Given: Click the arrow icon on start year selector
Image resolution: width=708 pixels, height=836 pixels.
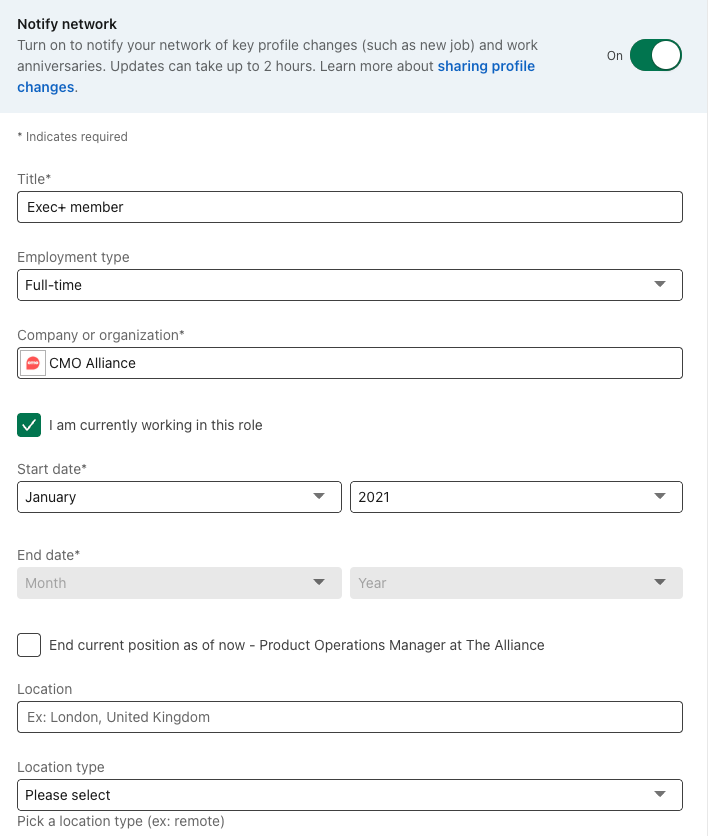Looking at the screenshot, I should (x=660, y=497).
